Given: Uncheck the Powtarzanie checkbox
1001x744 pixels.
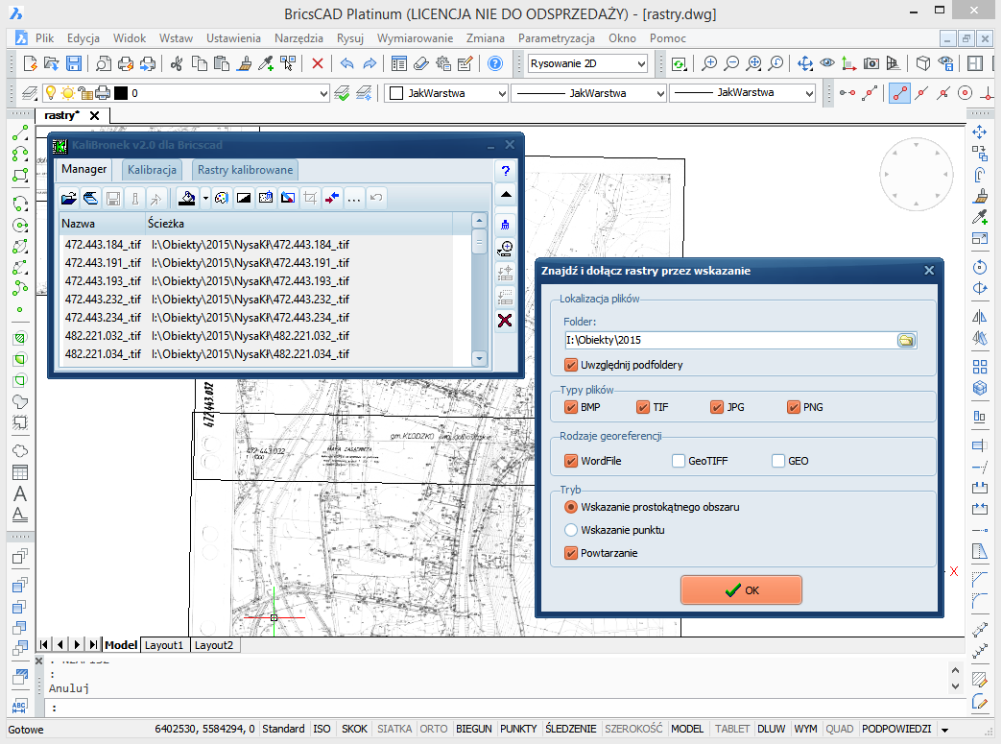Looking at the screenshot, I should click(x=571, y=553).
